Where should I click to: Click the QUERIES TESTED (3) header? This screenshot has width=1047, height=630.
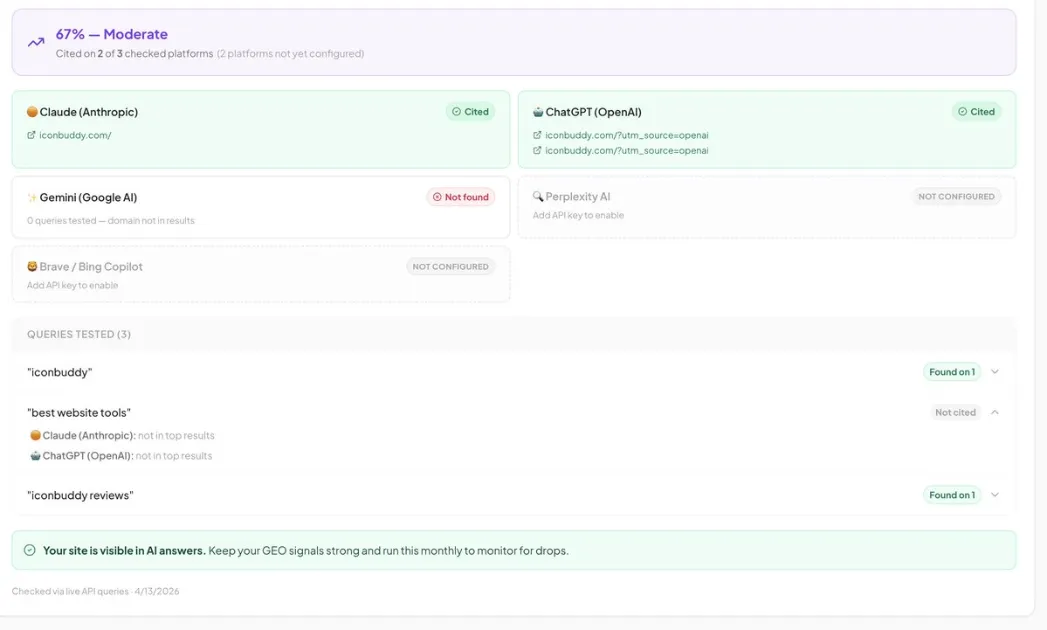[x=79, y=334]
